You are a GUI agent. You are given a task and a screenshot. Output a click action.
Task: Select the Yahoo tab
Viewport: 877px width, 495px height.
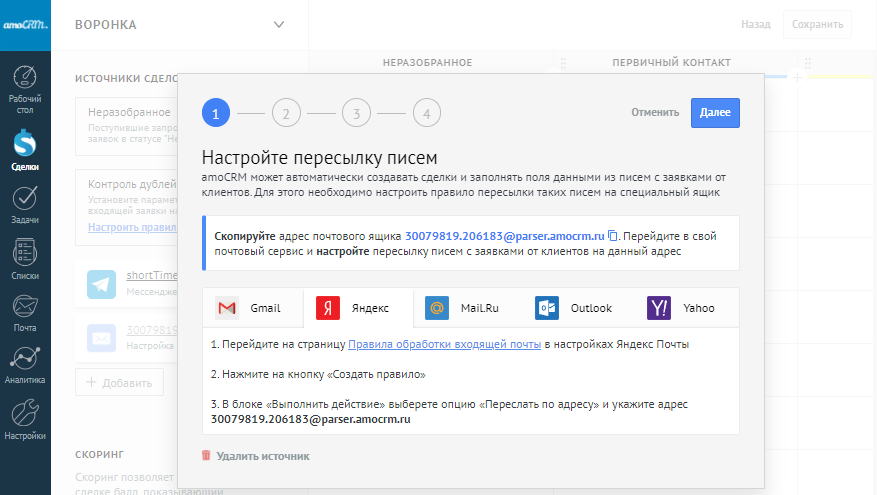[682, 308]
